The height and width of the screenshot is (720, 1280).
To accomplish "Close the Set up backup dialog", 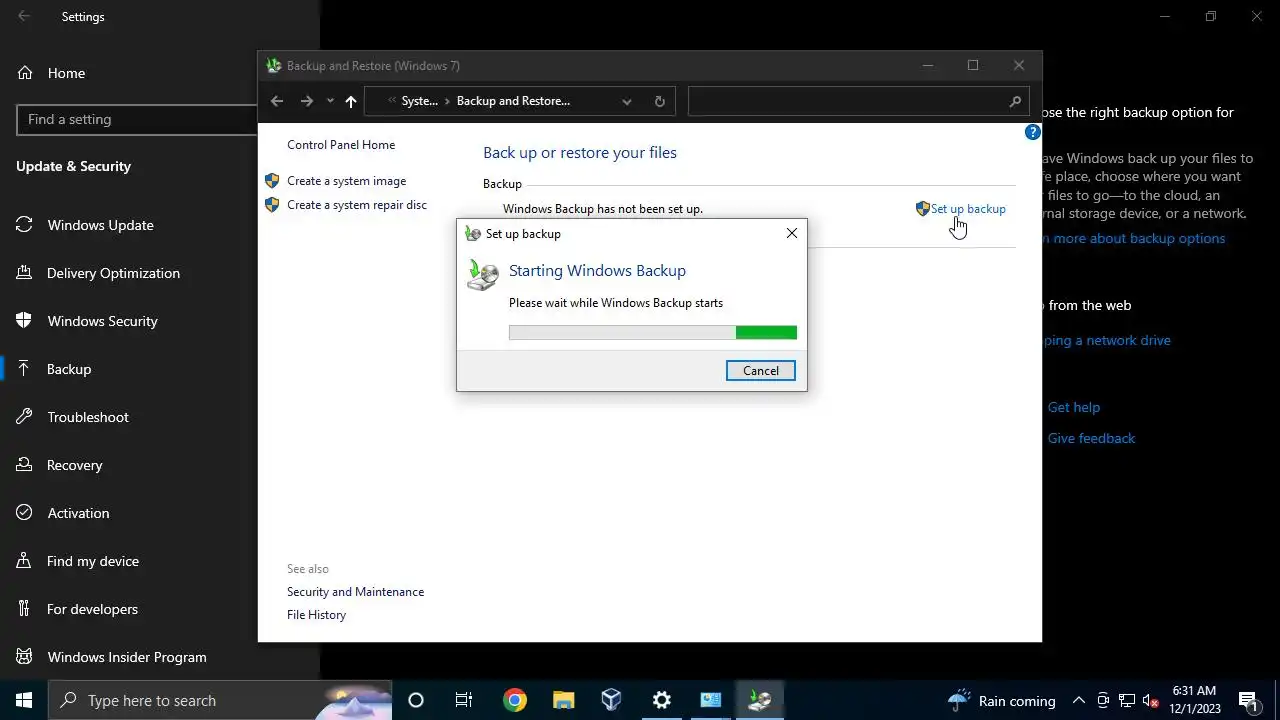I will [x=792, y=233].
